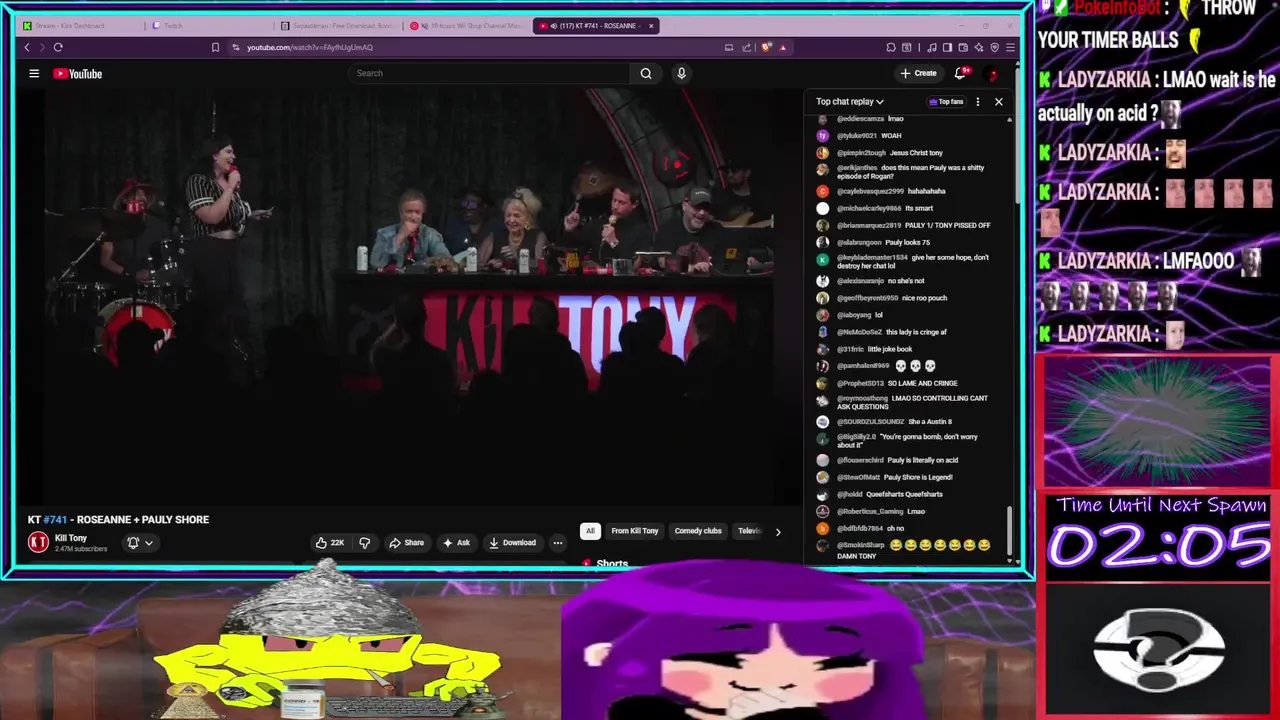Expand the Top chat replay dropdown

coord(850,101)
